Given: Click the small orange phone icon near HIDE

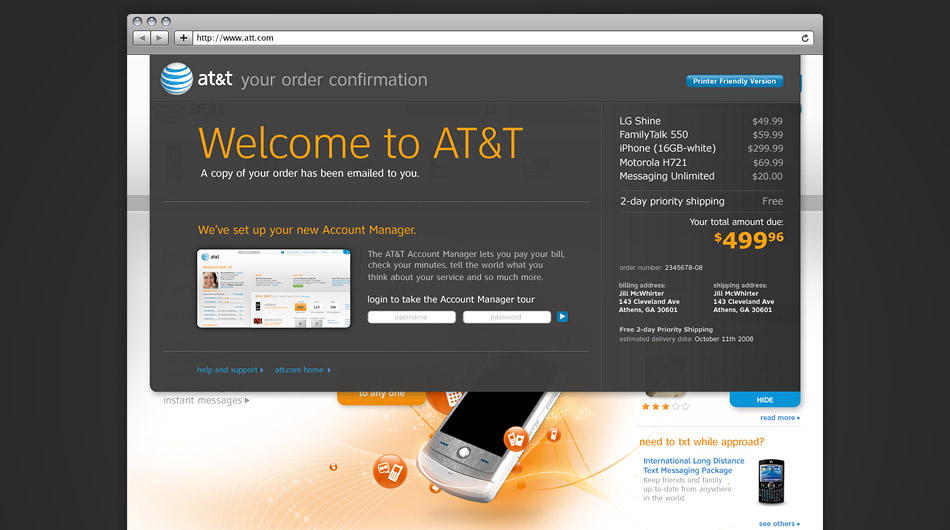Looking at the screenshot, I should tap(553, 434).
